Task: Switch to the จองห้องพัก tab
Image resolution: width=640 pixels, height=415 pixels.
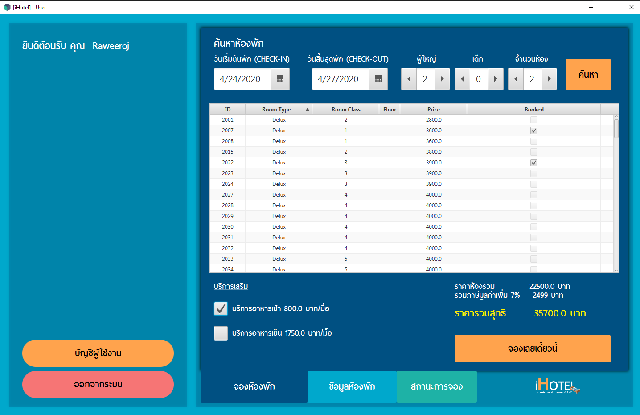Action: pos(254,386)
